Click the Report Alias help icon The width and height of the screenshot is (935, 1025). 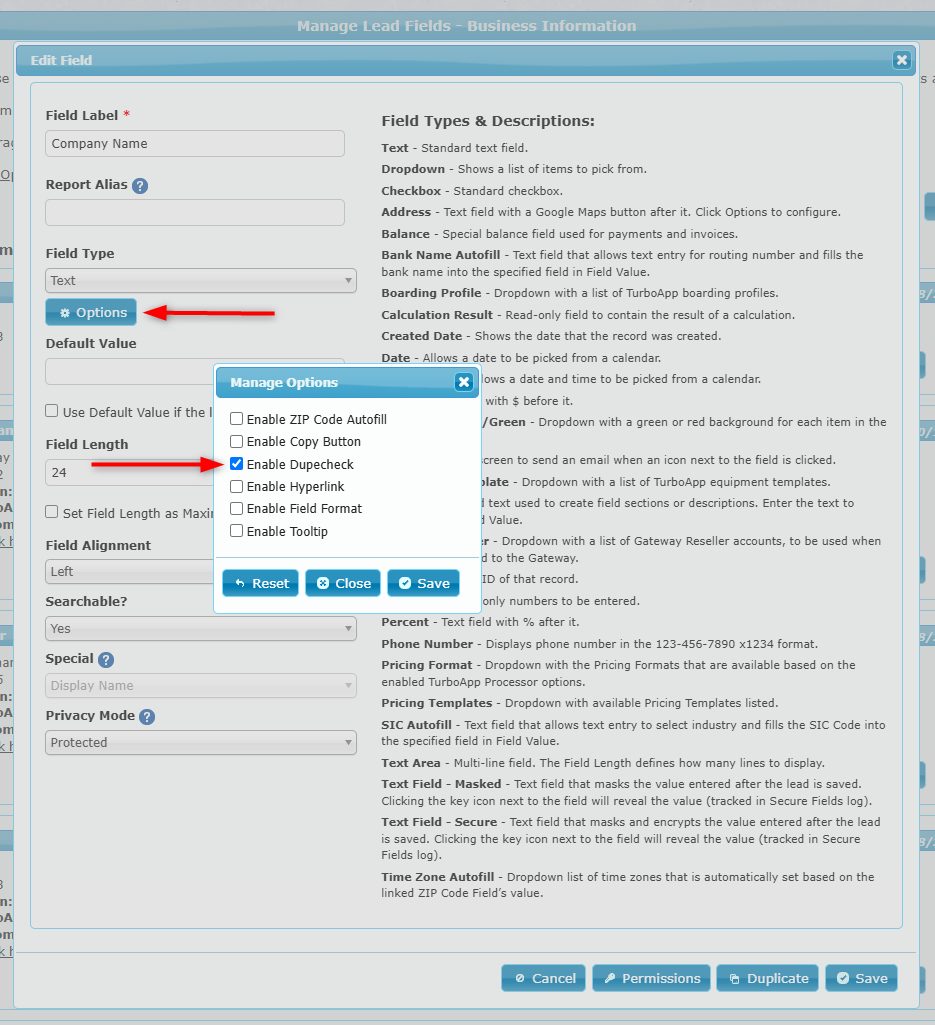140,186
